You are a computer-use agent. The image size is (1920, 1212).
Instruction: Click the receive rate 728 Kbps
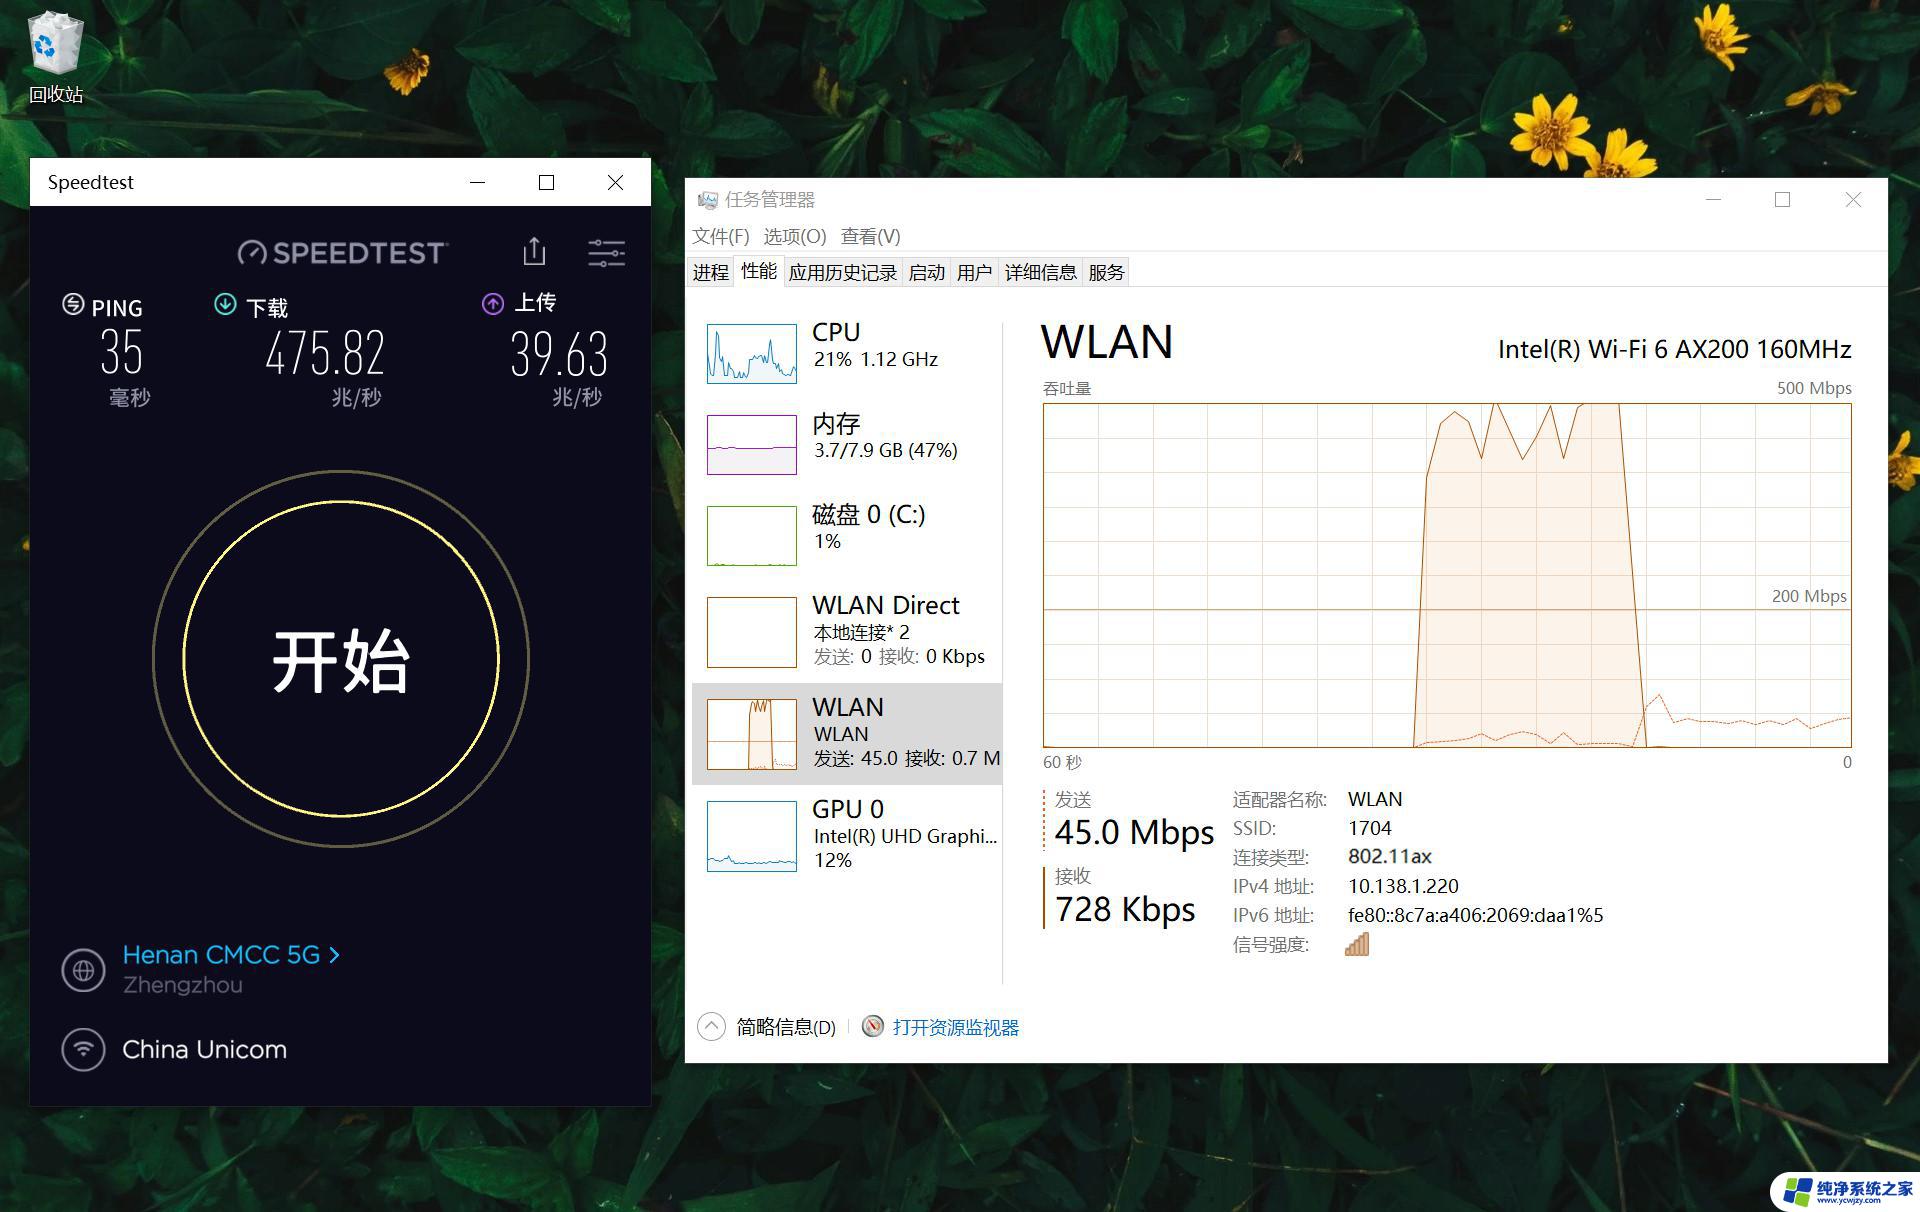1125,909
